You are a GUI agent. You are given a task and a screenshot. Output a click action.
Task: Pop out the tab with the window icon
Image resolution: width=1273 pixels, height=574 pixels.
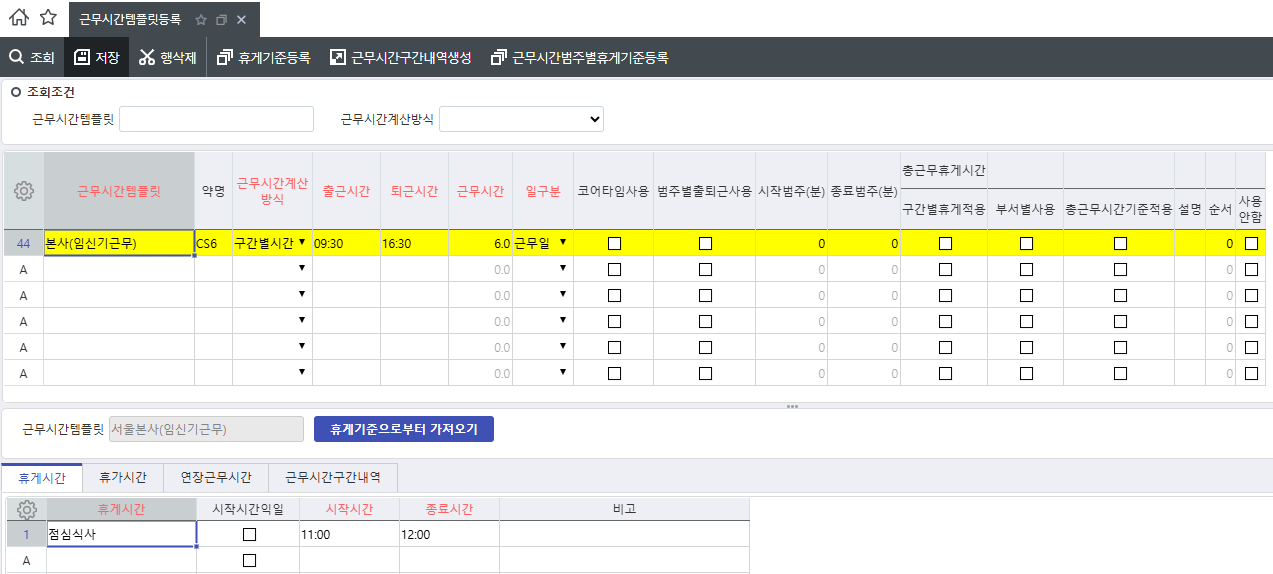click(221, 20)
